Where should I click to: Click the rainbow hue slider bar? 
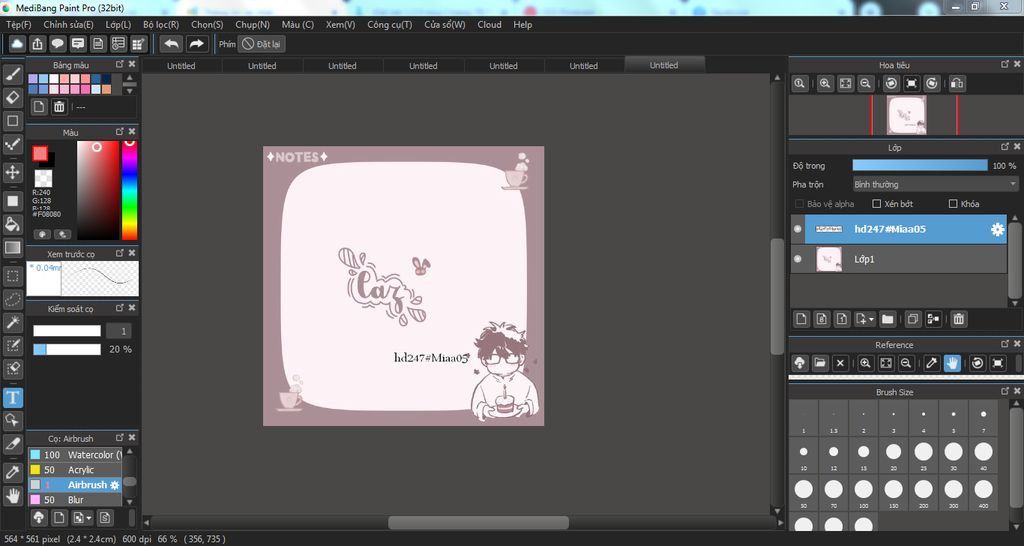click(x=129, y=189)
